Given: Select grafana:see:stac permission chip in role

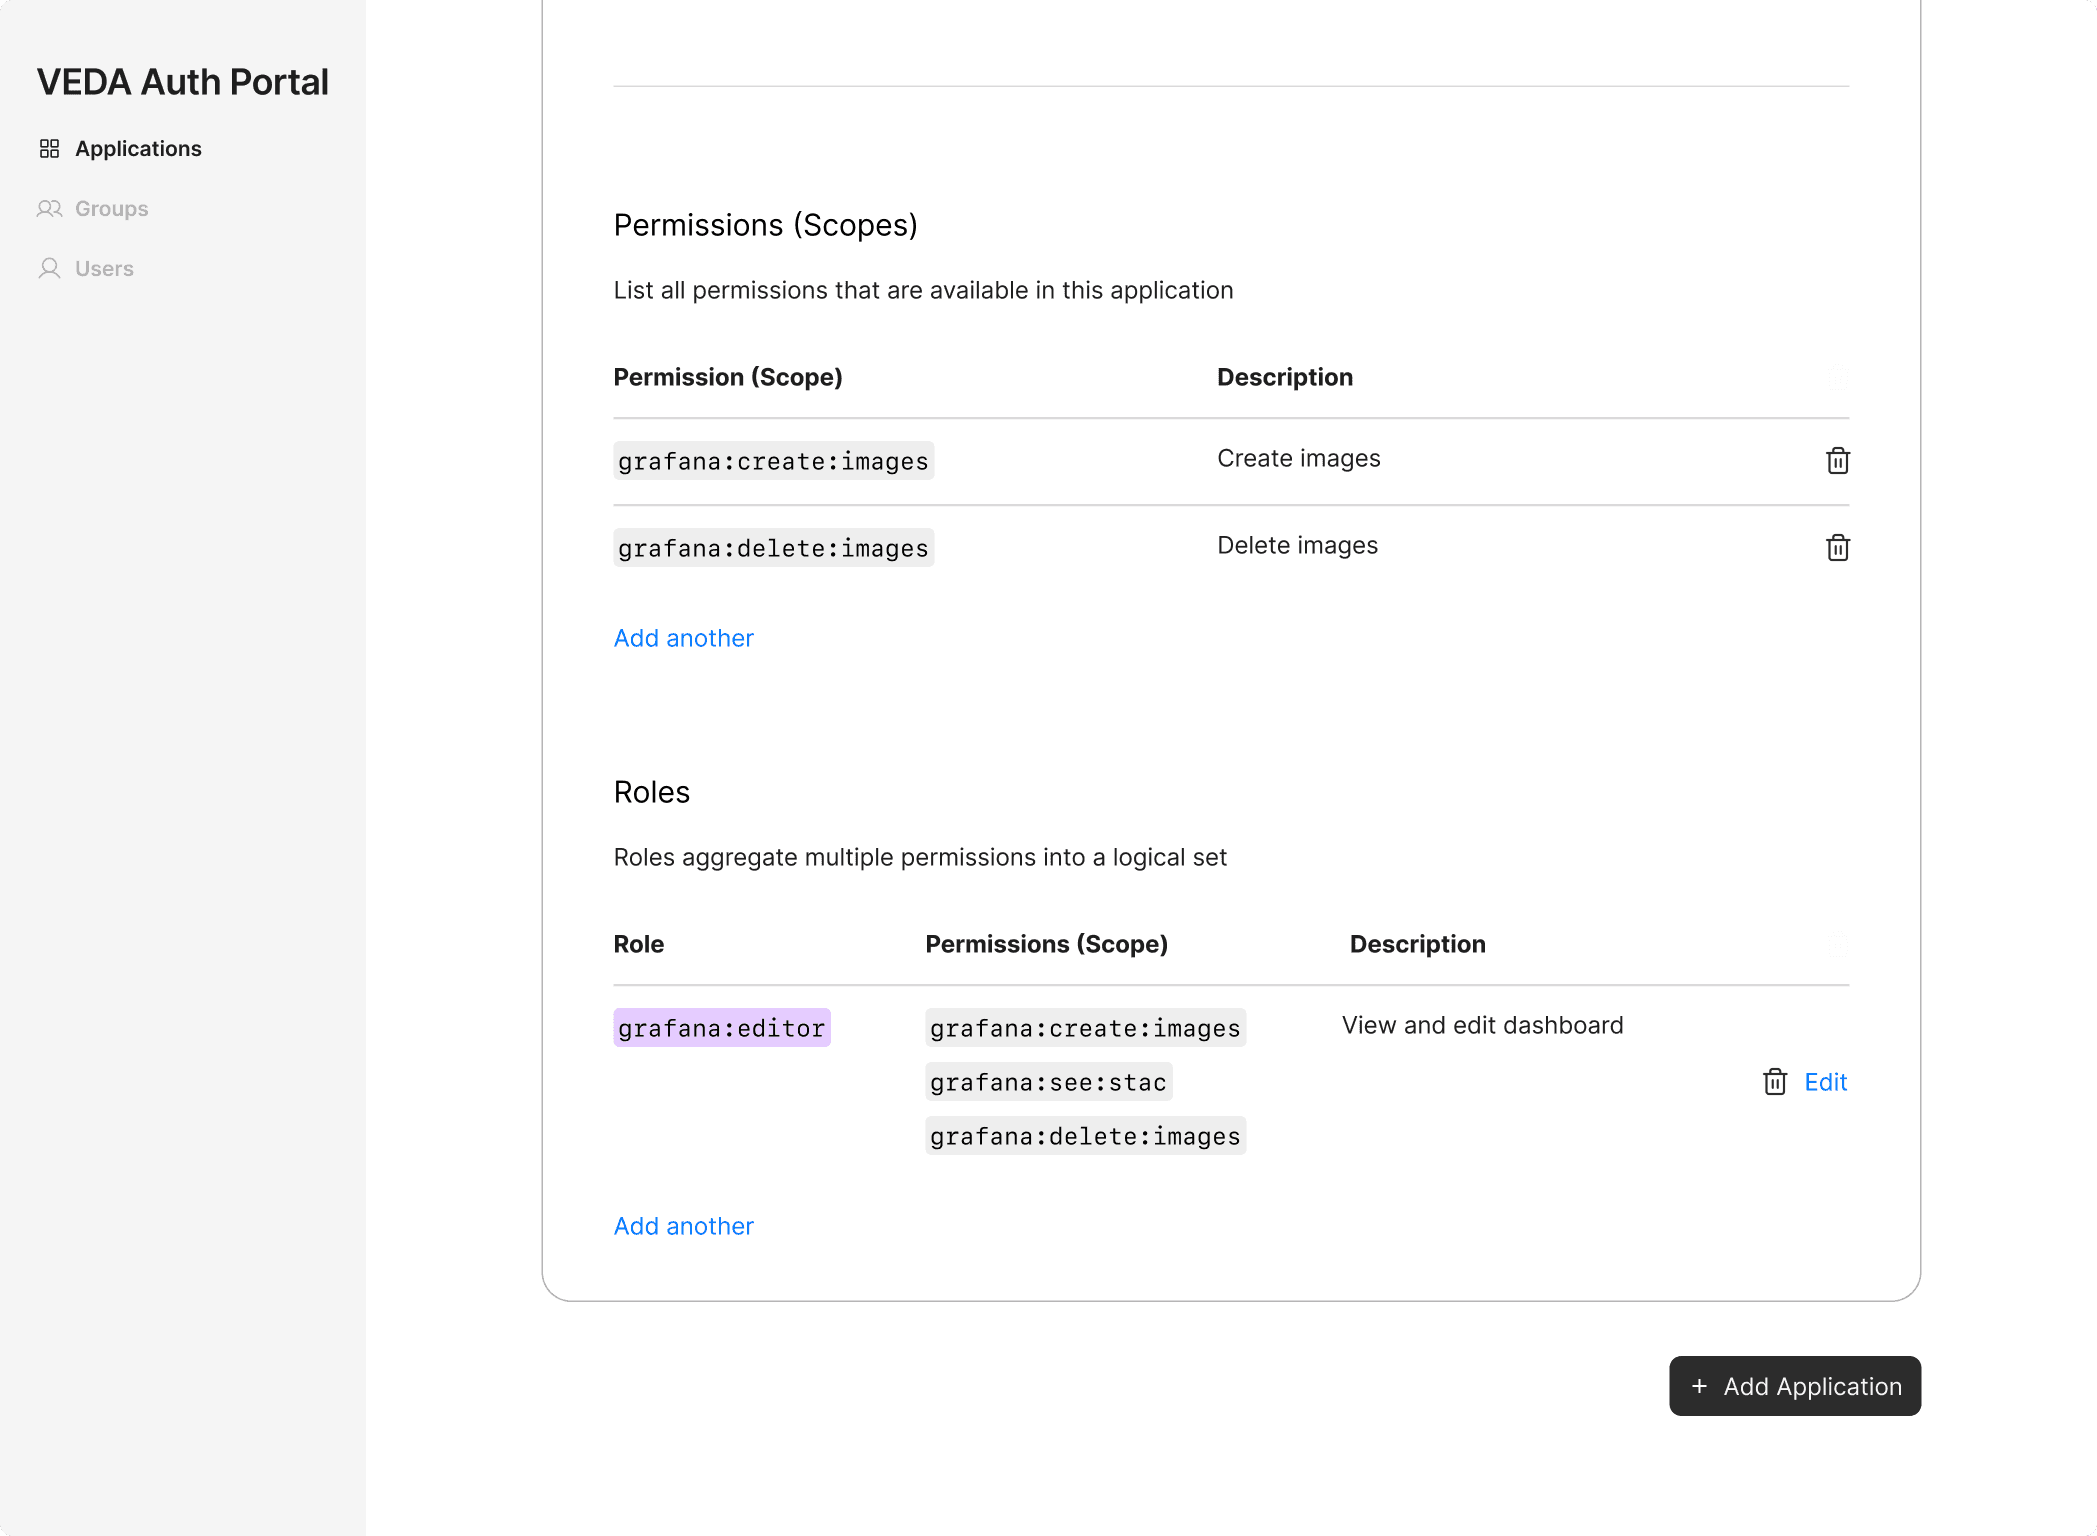Looking at the screenshot, I should pyautogui.click(x=1048, y=1082).
